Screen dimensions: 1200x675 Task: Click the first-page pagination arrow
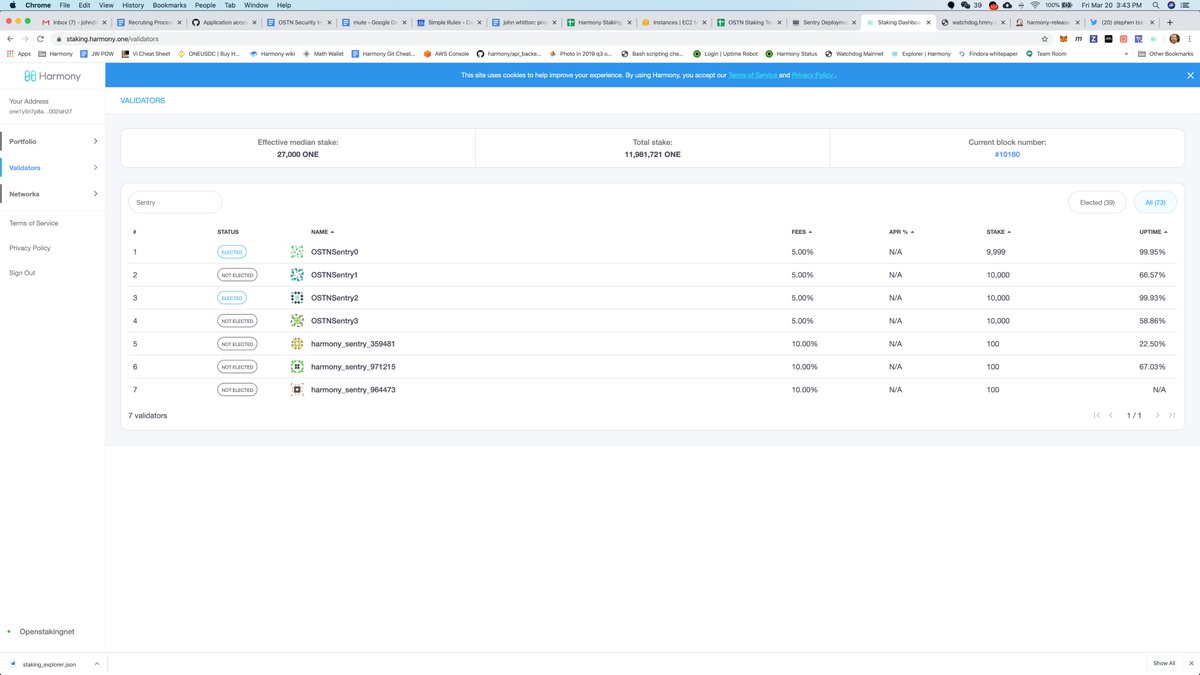(x=1096, y=415)
